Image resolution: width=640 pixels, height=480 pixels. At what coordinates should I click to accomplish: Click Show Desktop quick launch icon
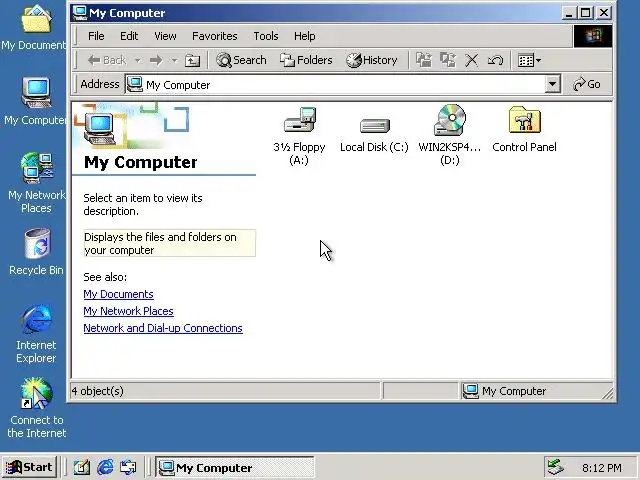82,467
